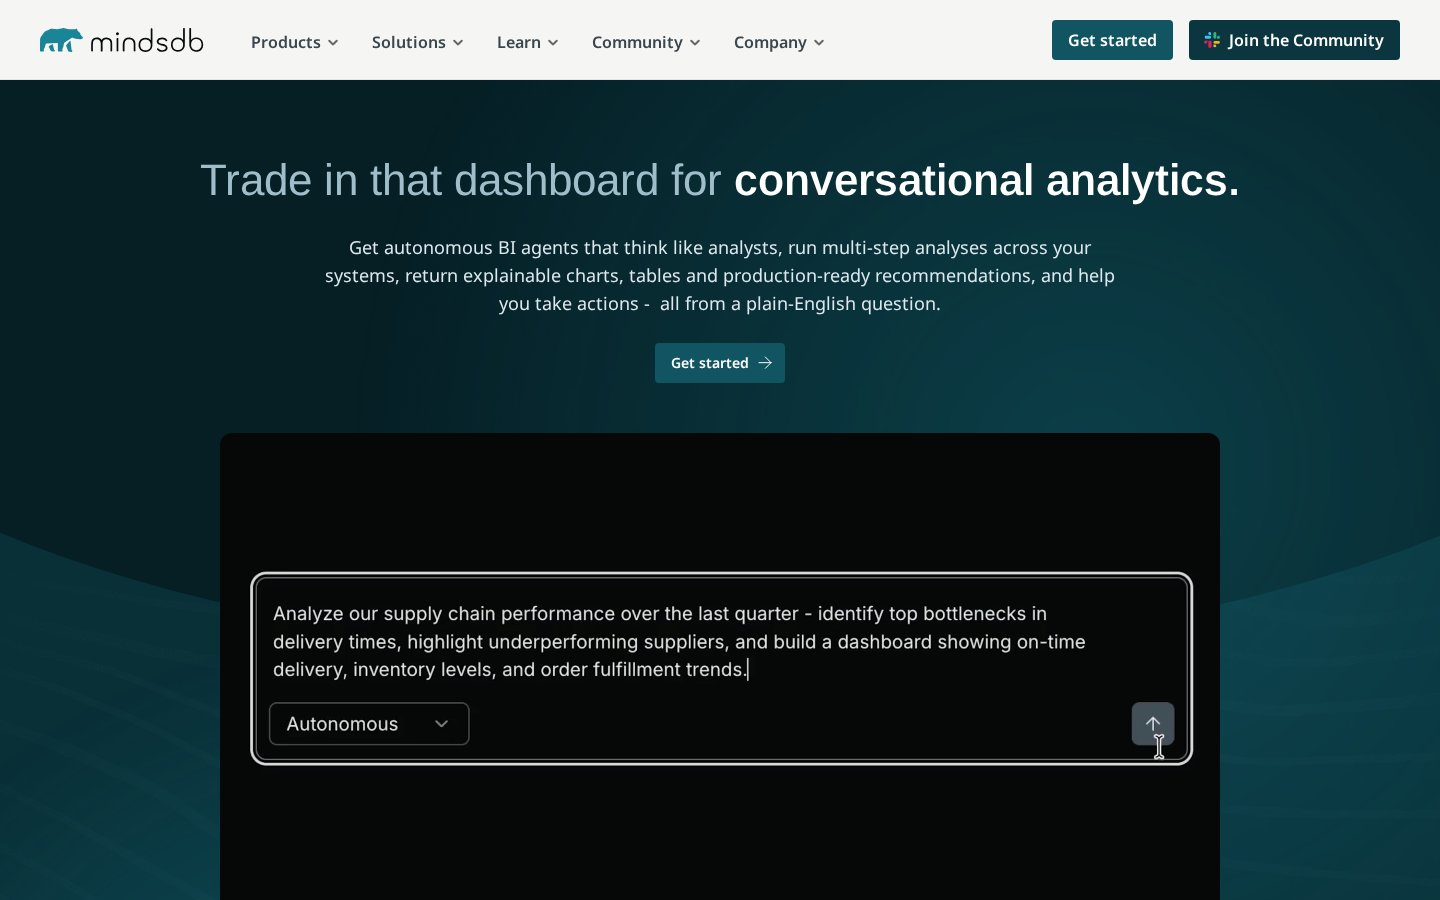Click the Join the Community button
This screenshot has height=900, width=1440.
(x=1294, y=40)
